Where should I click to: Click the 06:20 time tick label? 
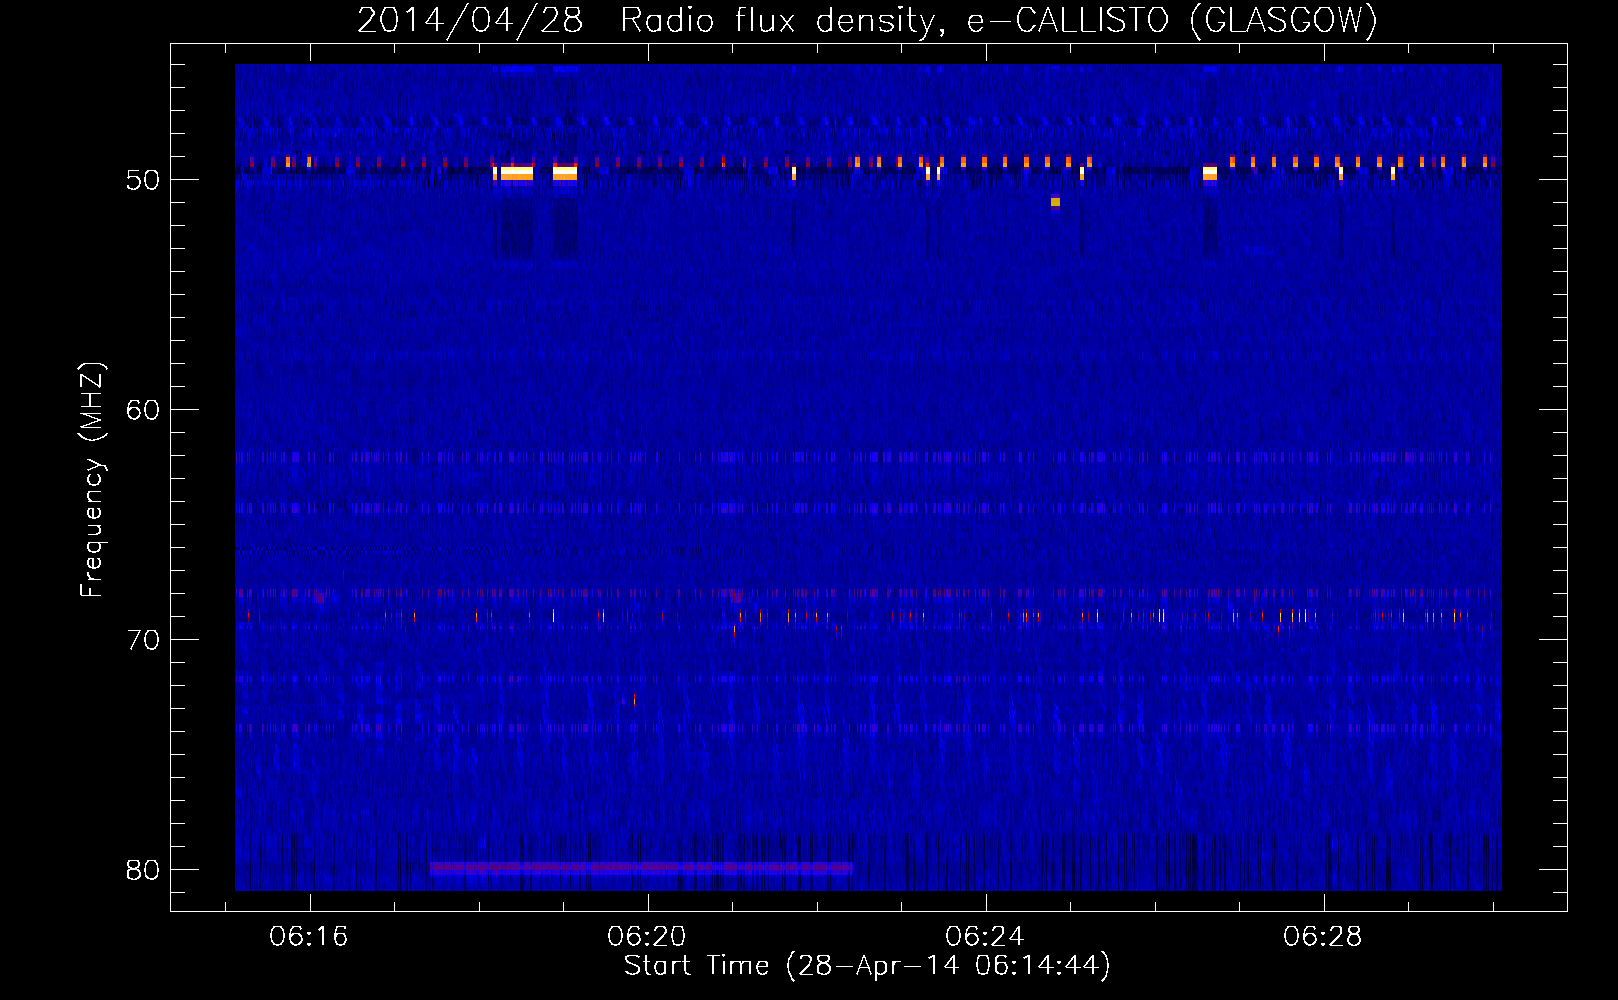coord(647,937)
